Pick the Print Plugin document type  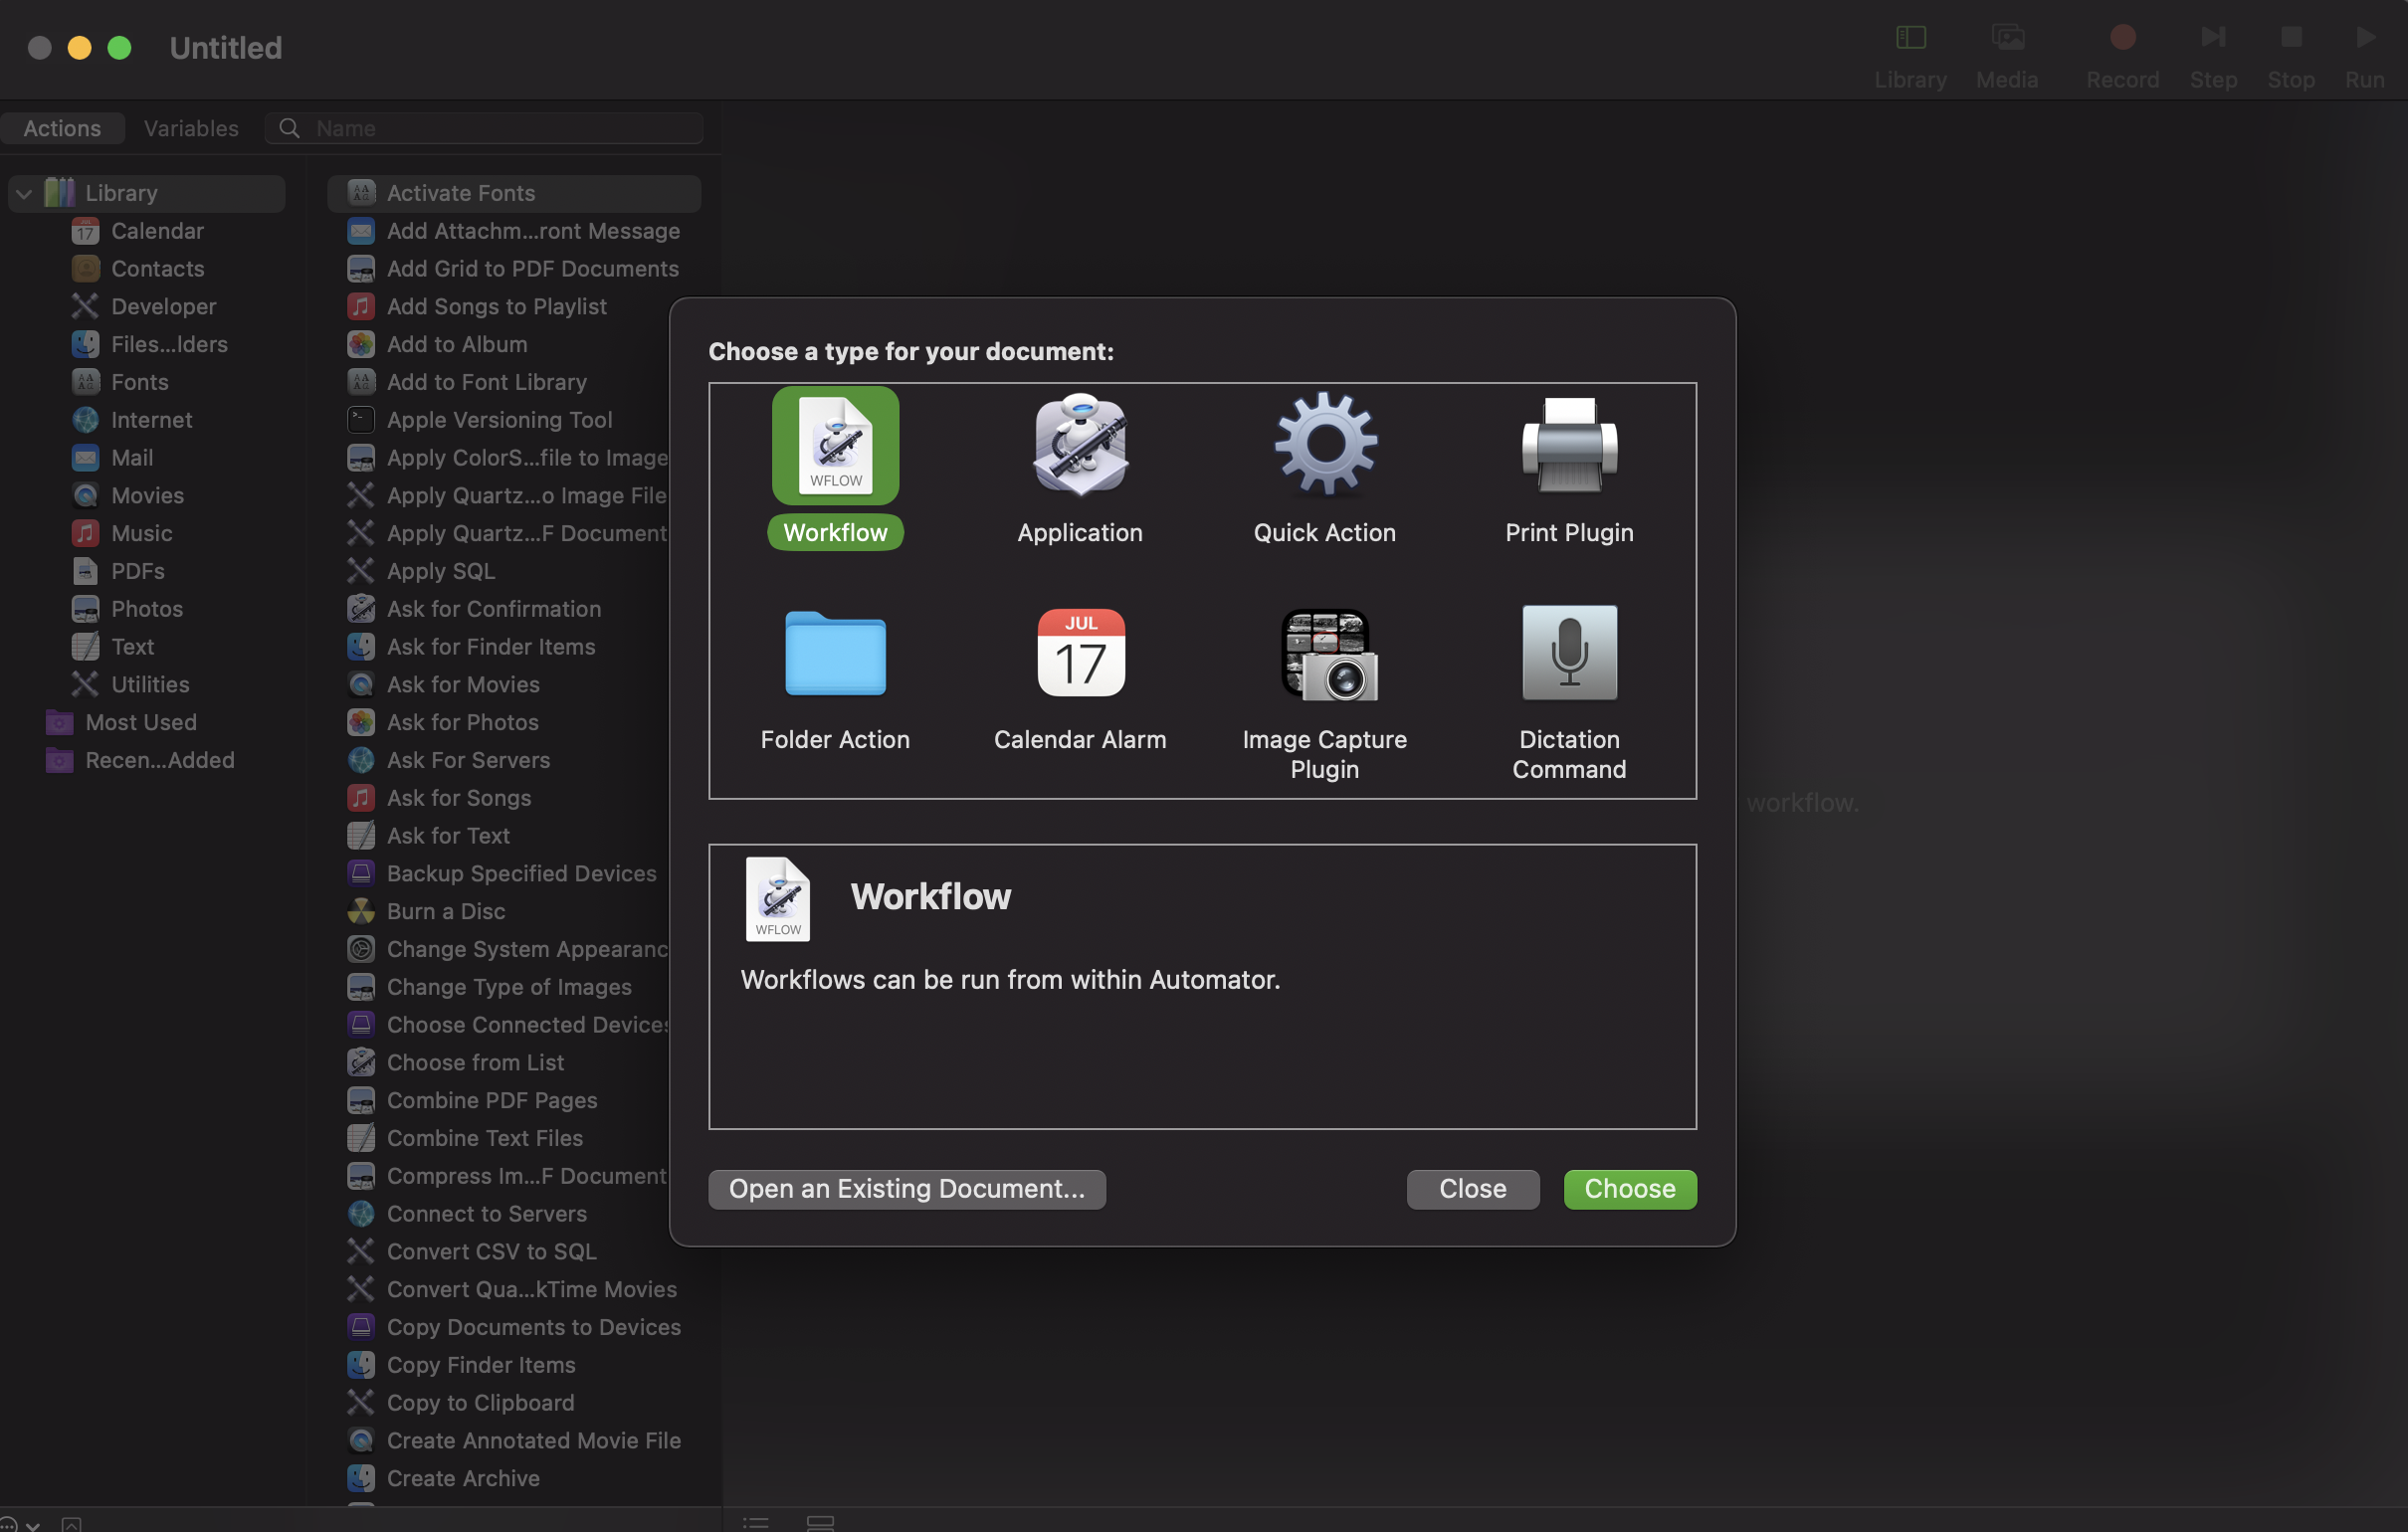[1567, 446]
